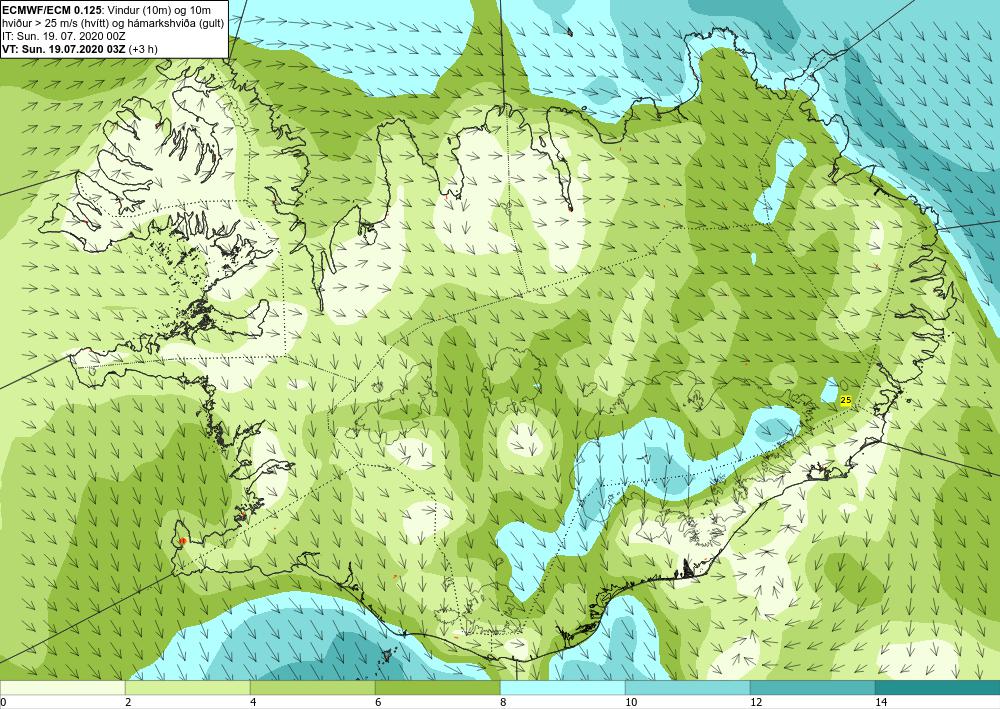Click the ECMWF/ECM 0.125 title line
Screen dimensions: 1000x709
pyautogui.click(x=107, y=10)
